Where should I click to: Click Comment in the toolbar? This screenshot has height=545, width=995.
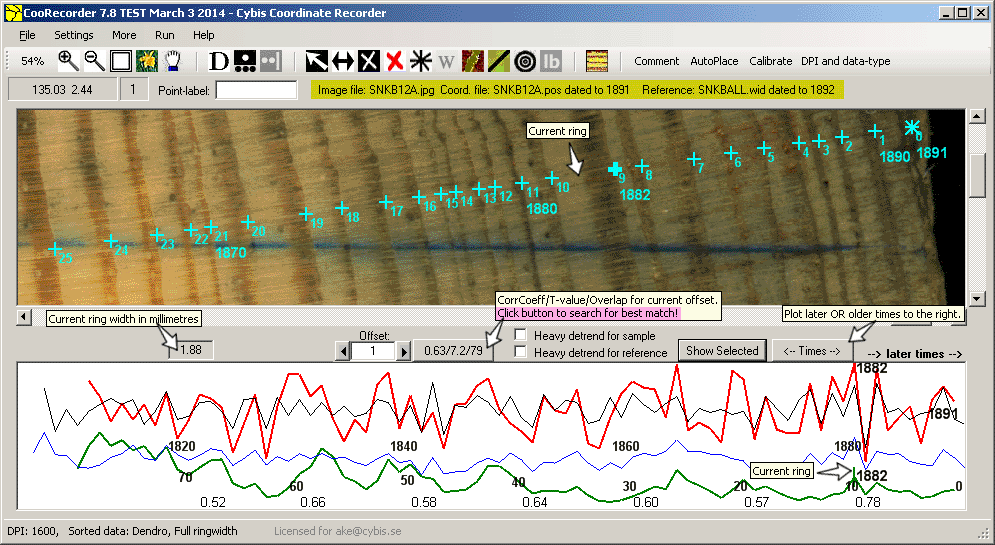click(657, 61)
